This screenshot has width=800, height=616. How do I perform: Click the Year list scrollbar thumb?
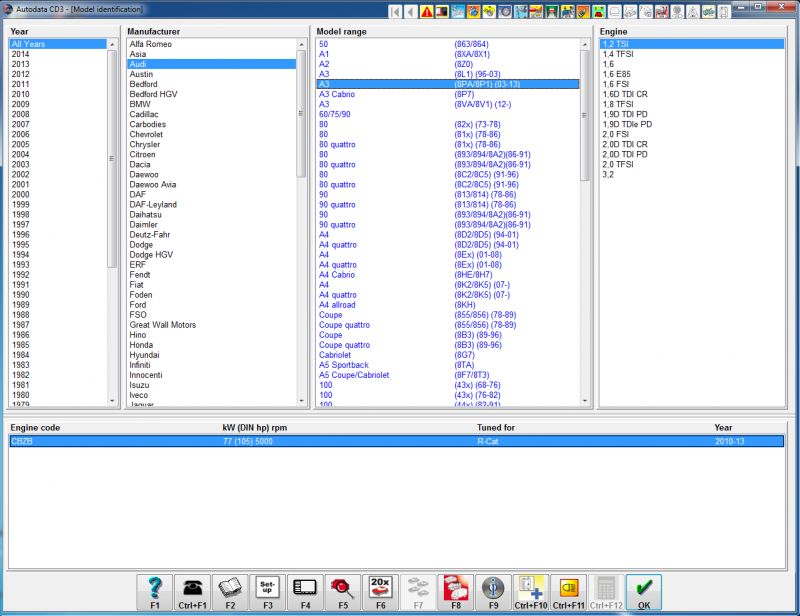pos(112,159)
